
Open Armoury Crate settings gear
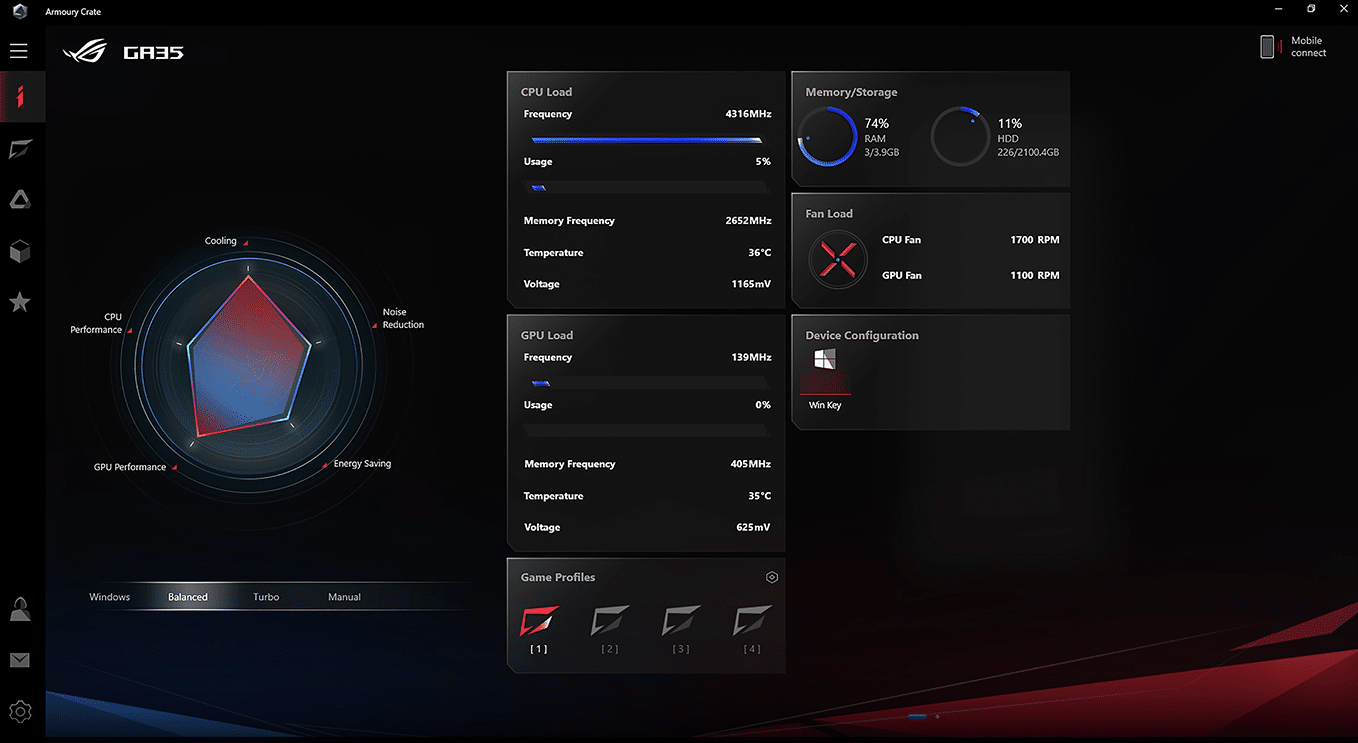(18, 711)
